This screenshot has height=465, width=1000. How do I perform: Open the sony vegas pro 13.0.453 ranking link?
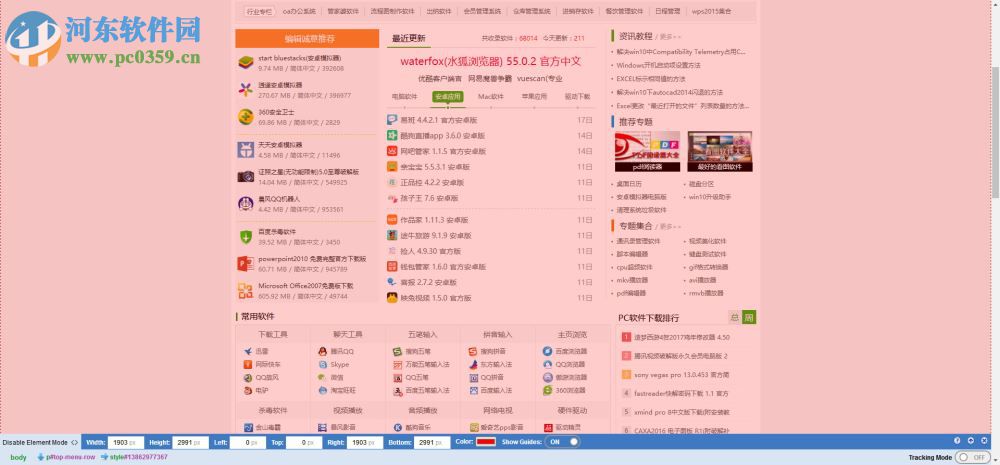coord(682,375)
